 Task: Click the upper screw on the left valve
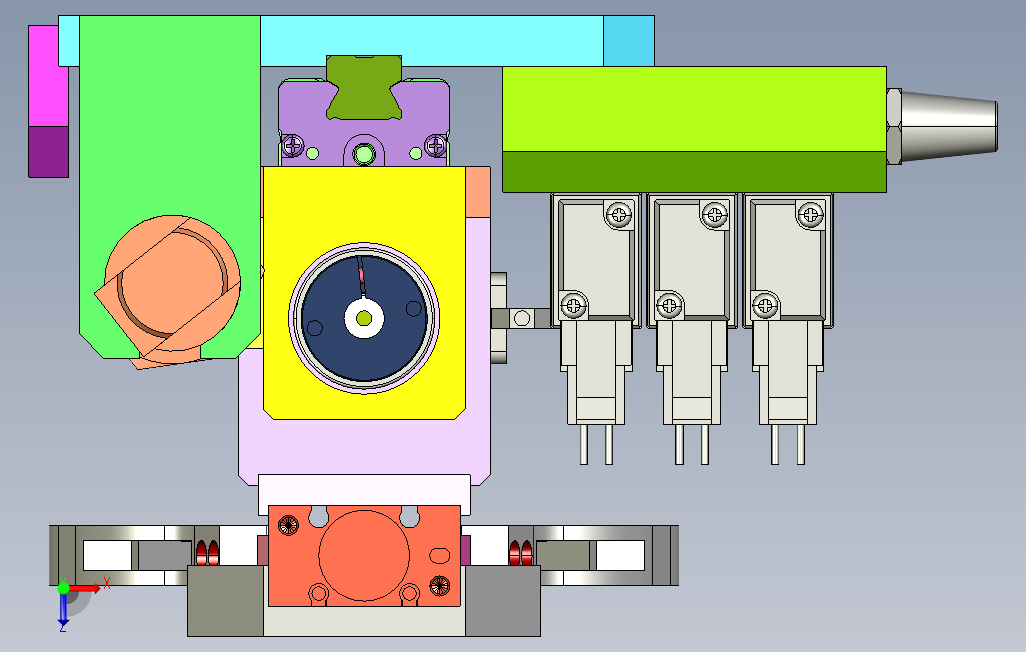point(618,214)
